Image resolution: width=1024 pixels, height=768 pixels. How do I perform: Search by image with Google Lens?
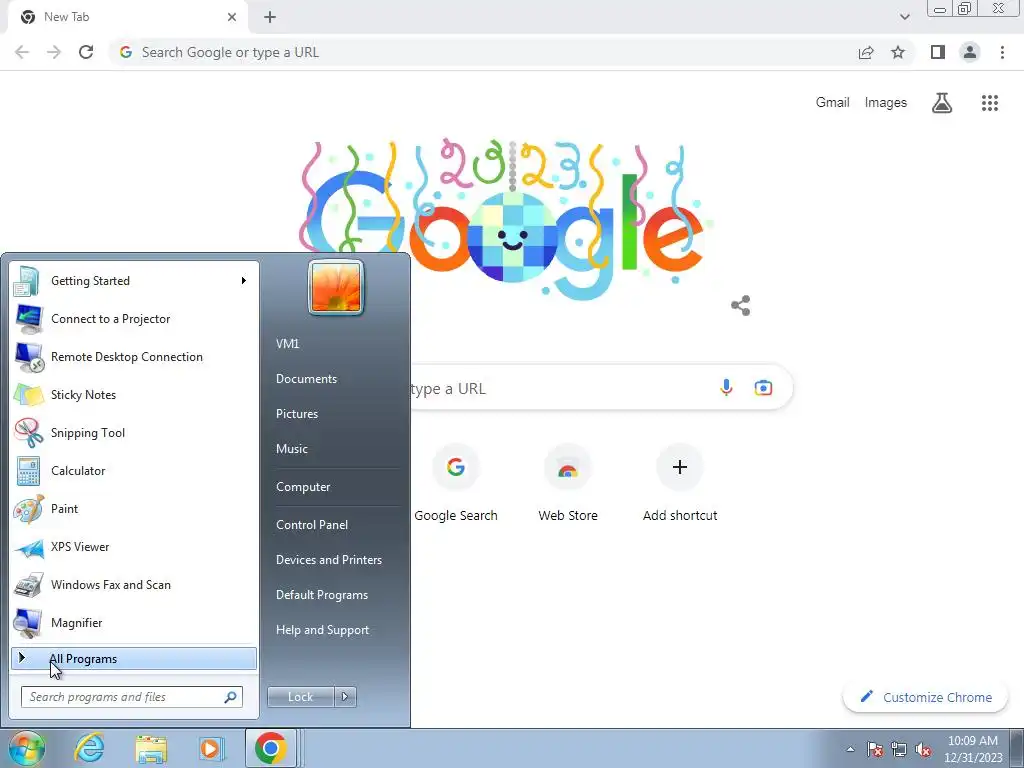[763, 388]
